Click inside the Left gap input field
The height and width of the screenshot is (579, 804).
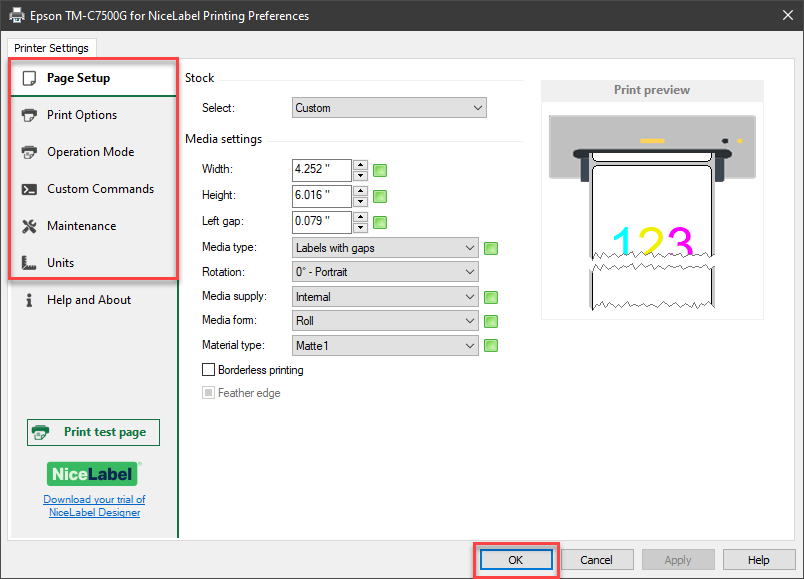pyautogui.click(x=320, y=222)
